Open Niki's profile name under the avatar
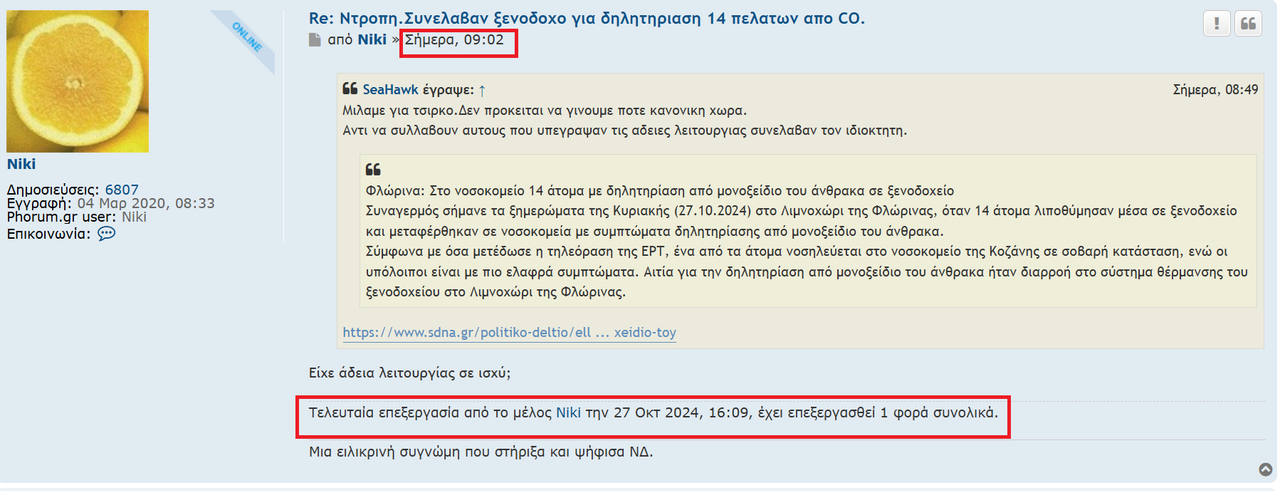The image size is (1280, 491). [21, 164]
